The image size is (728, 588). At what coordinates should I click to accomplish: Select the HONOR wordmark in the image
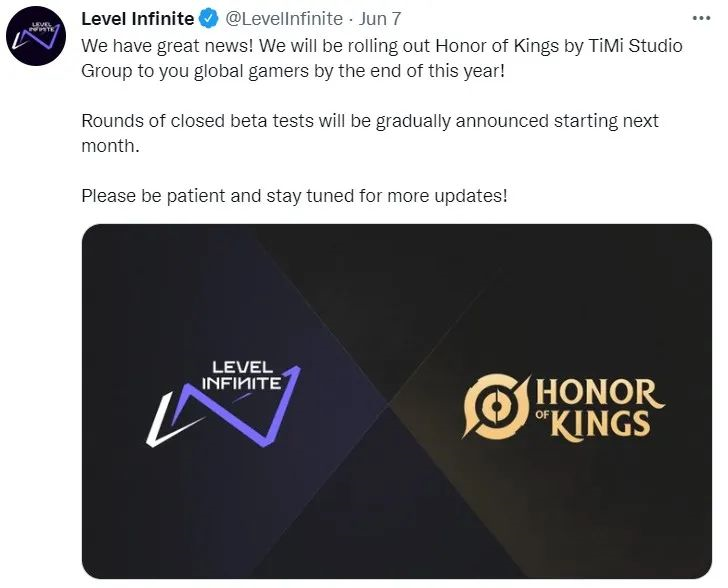pos(599,390)
